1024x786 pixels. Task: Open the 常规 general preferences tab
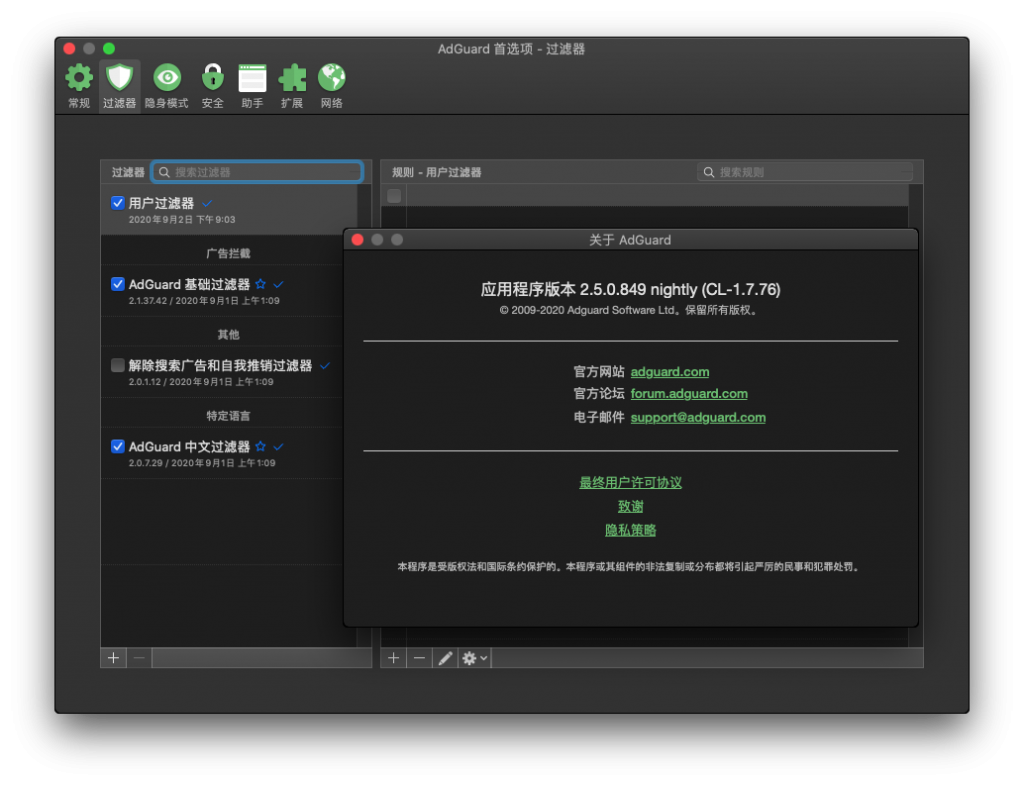[79, 86]
